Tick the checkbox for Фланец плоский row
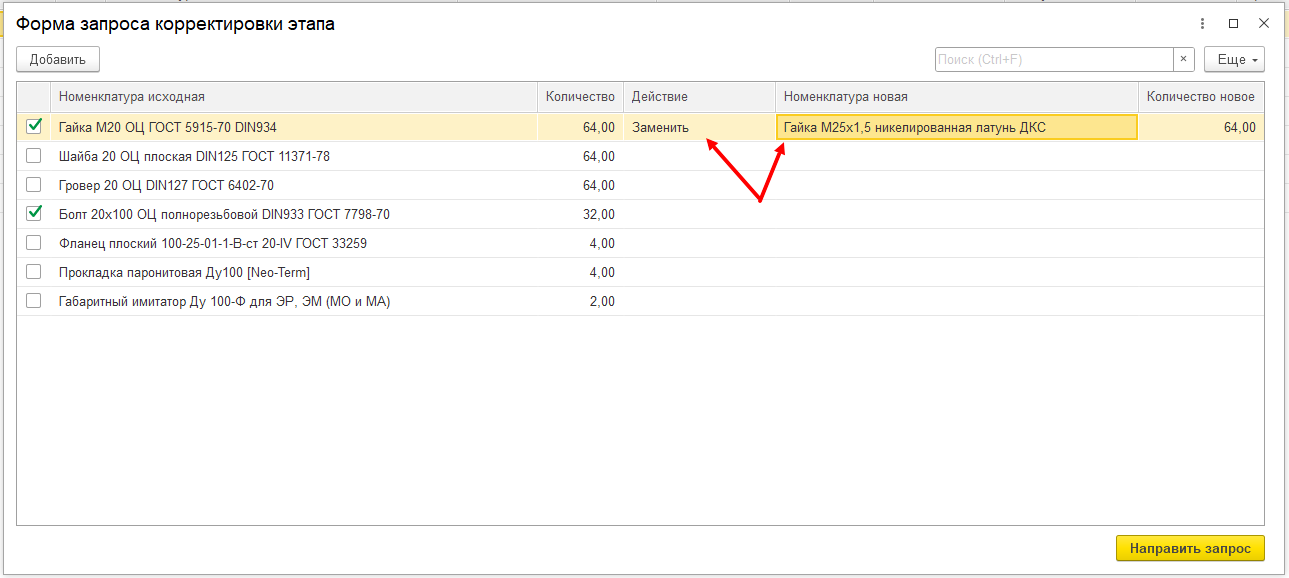 pos(34,243)
